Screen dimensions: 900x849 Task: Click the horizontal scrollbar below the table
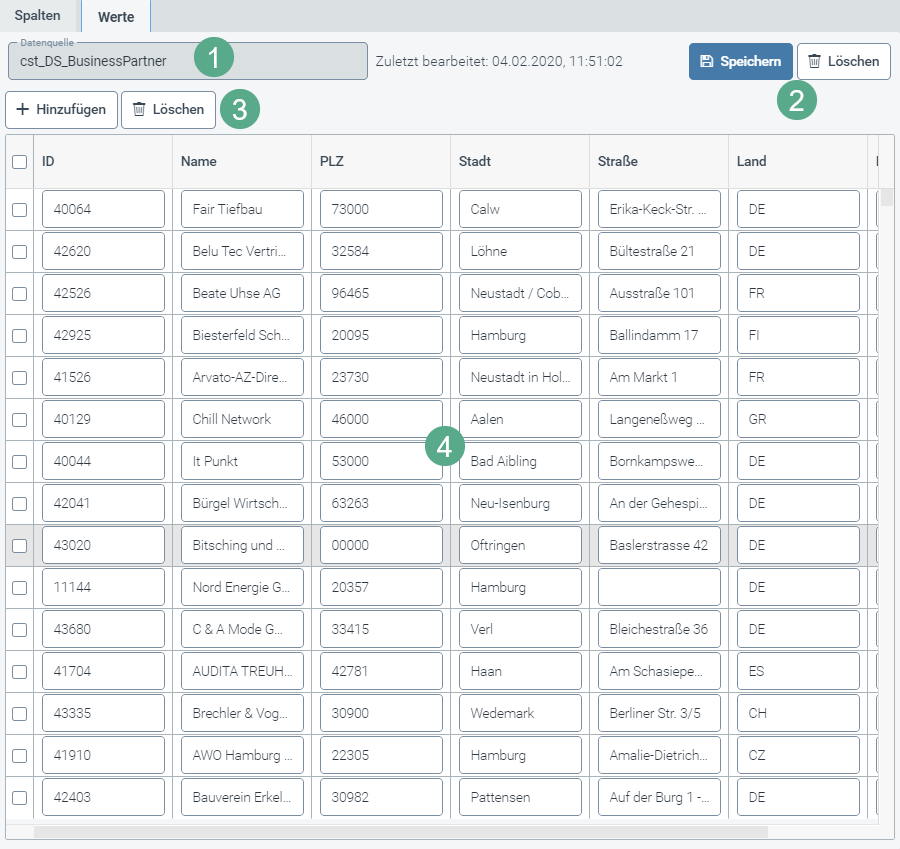tap(400, 832)
